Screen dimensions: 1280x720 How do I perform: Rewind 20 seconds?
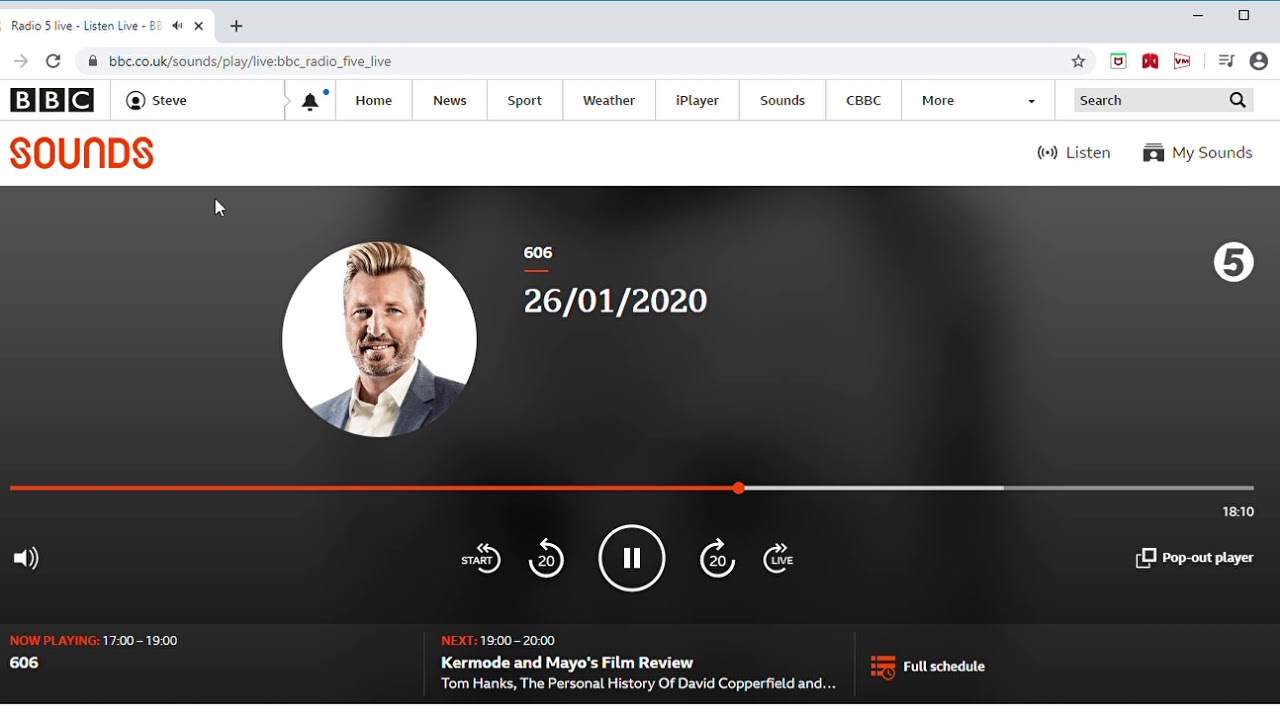(546, 558)
